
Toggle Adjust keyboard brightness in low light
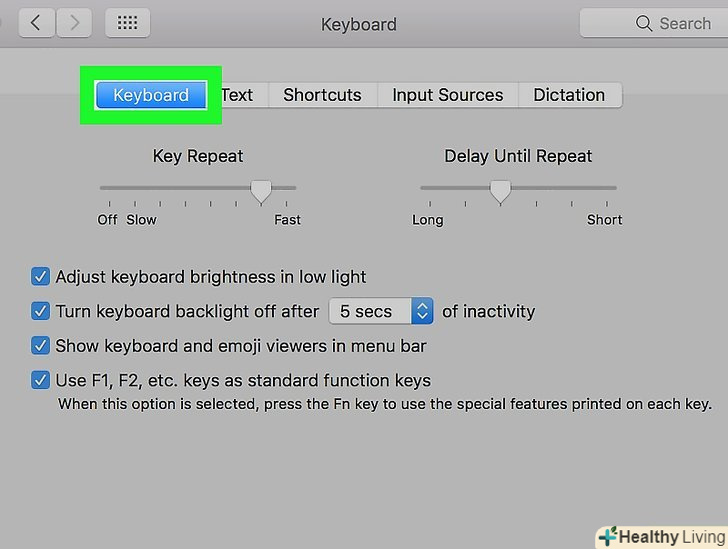coord(41,277)
